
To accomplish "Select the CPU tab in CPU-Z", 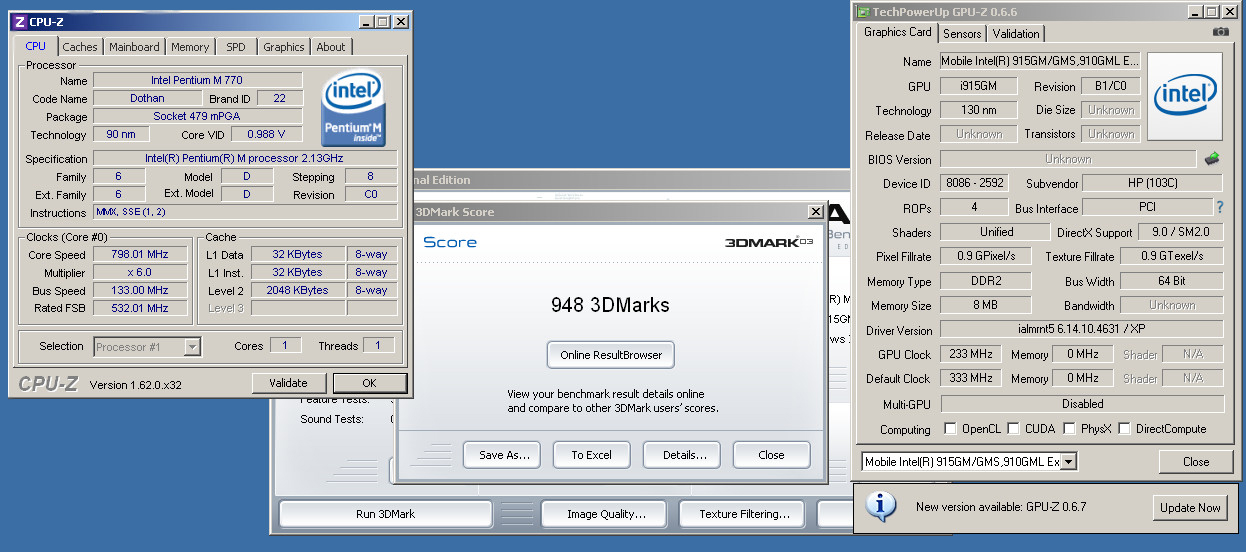I will point(36,45).
